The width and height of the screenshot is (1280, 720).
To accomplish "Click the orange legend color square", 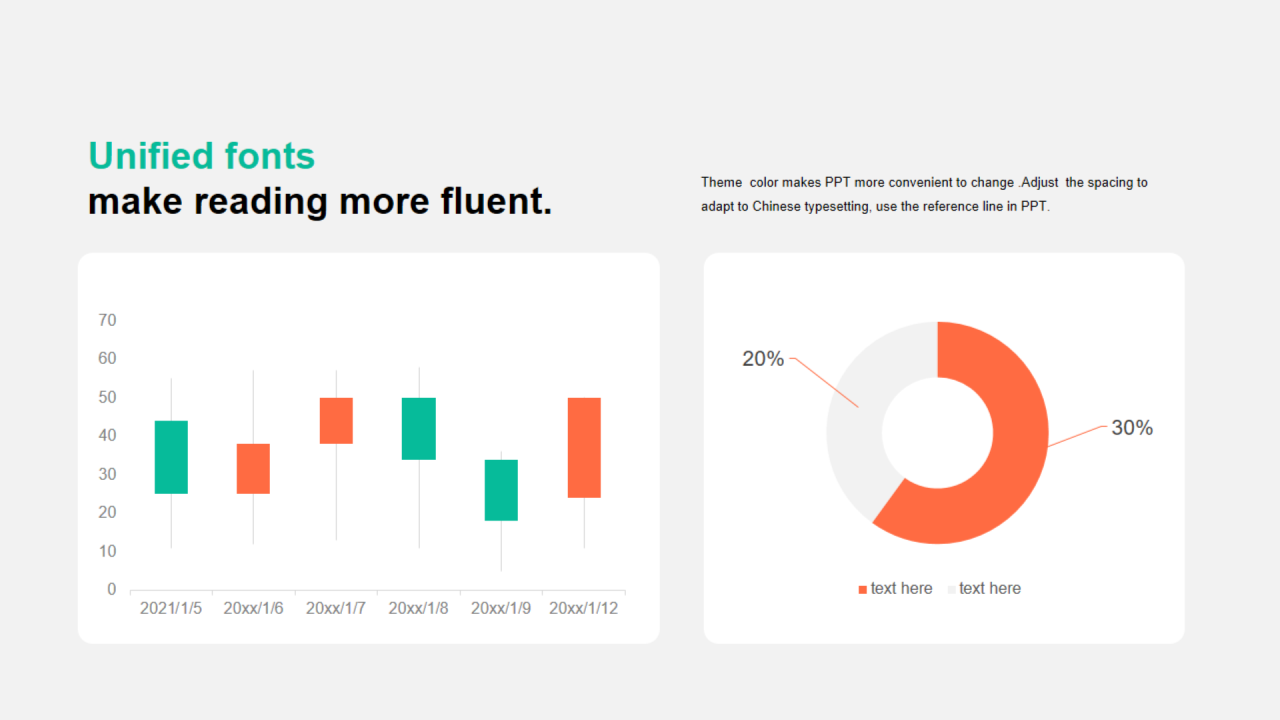I will point(863,590).
